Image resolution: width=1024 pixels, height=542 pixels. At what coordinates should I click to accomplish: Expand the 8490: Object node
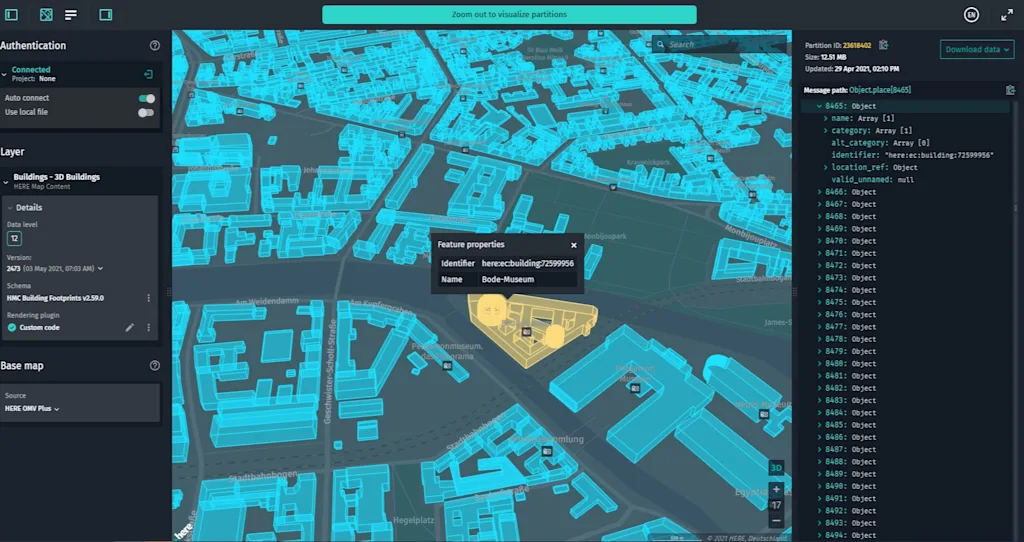820,486
